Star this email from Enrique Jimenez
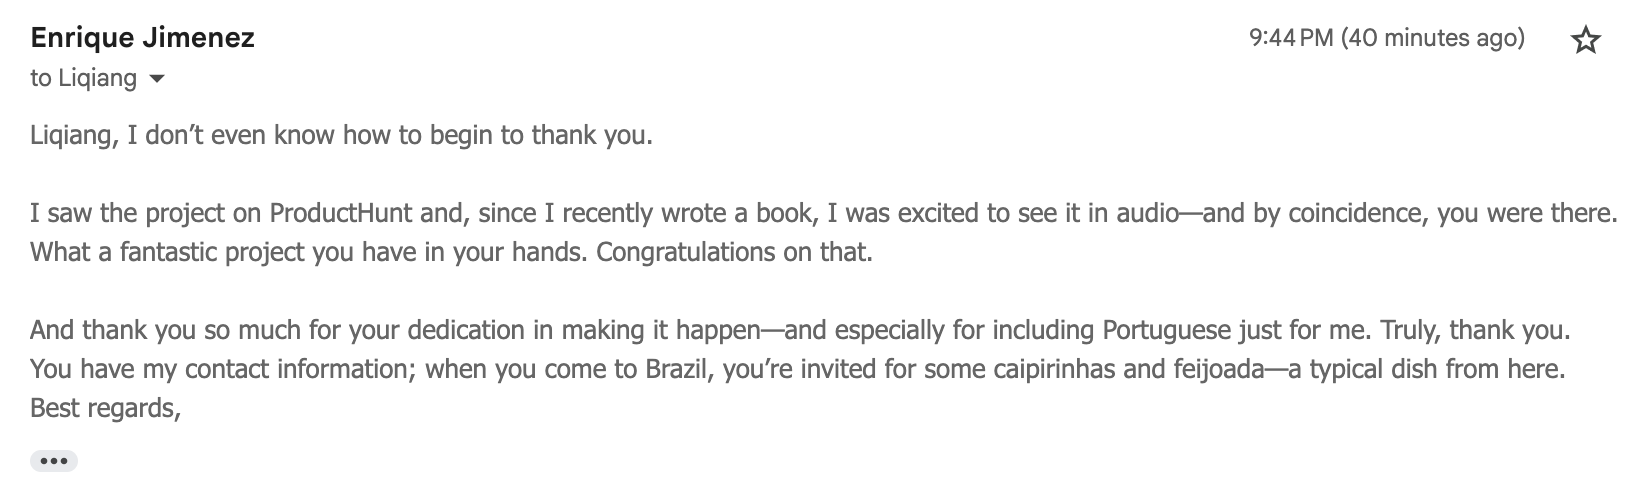The height and width of the screenshot is (500, 1640). tap(1586, 40)
